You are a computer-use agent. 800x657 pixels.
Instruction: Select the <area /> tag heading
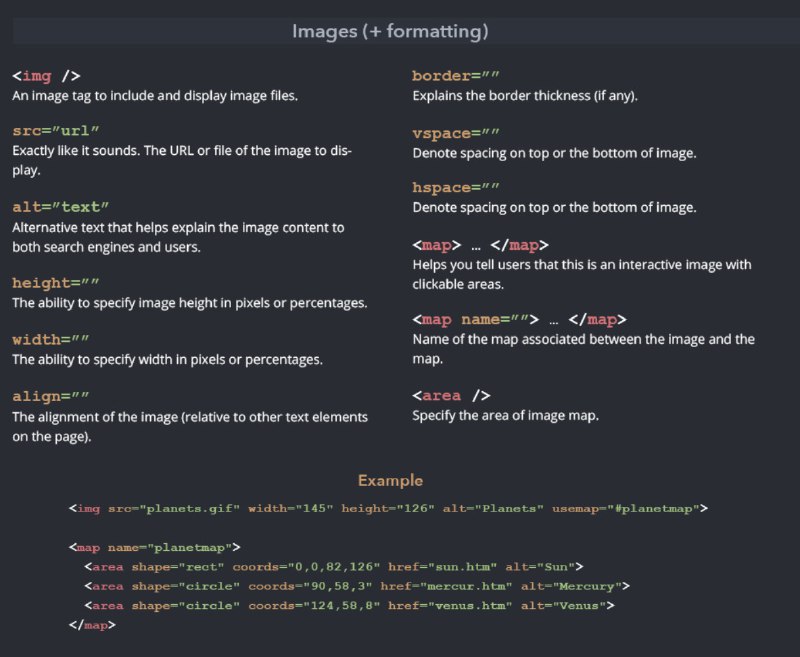click(x=451, y=396)
